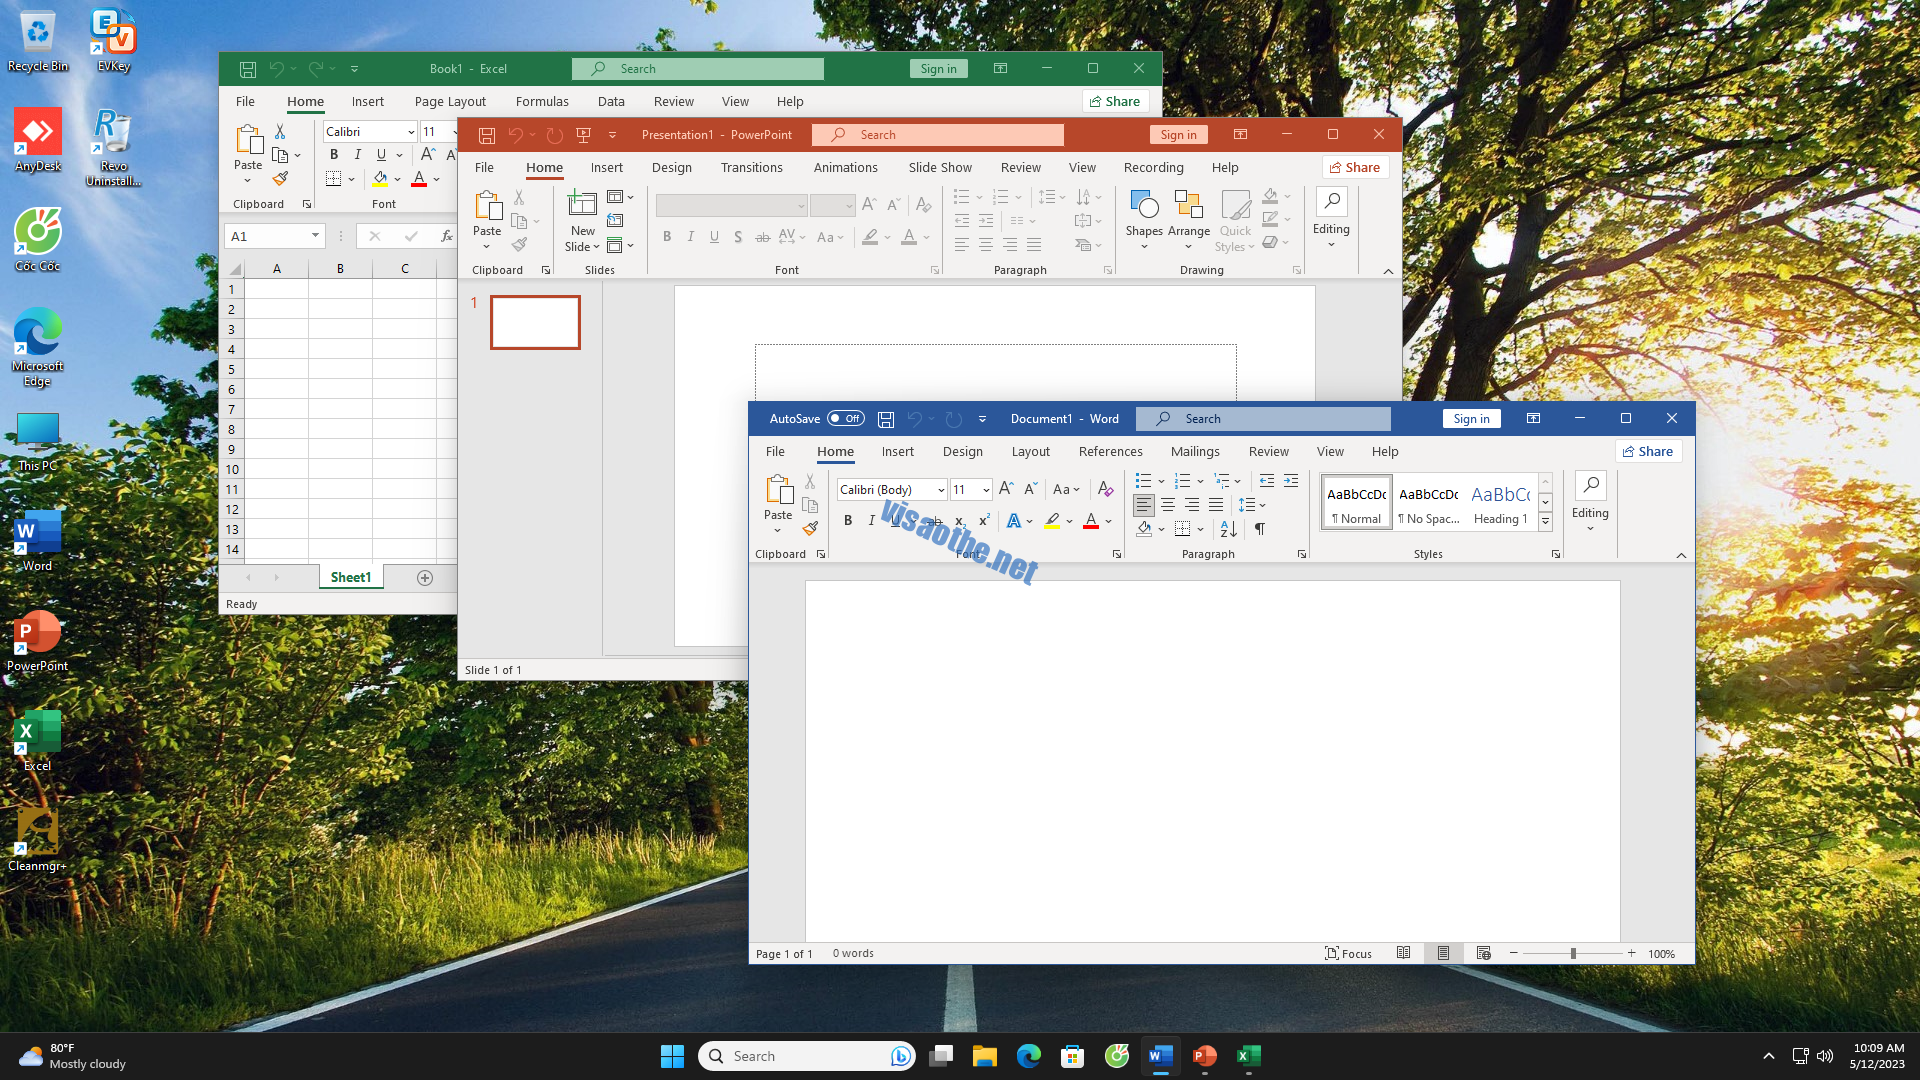Viewport: 1920px width, 1080px height.
Task: Click Word zoom slider handle
Action: click(1573, 954)
